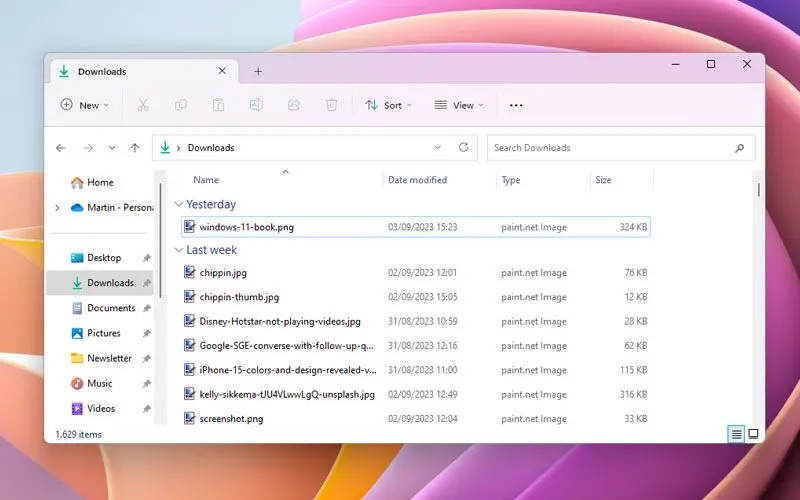
Task: Expand the address bar history dropdown
Action: [437, 147]
